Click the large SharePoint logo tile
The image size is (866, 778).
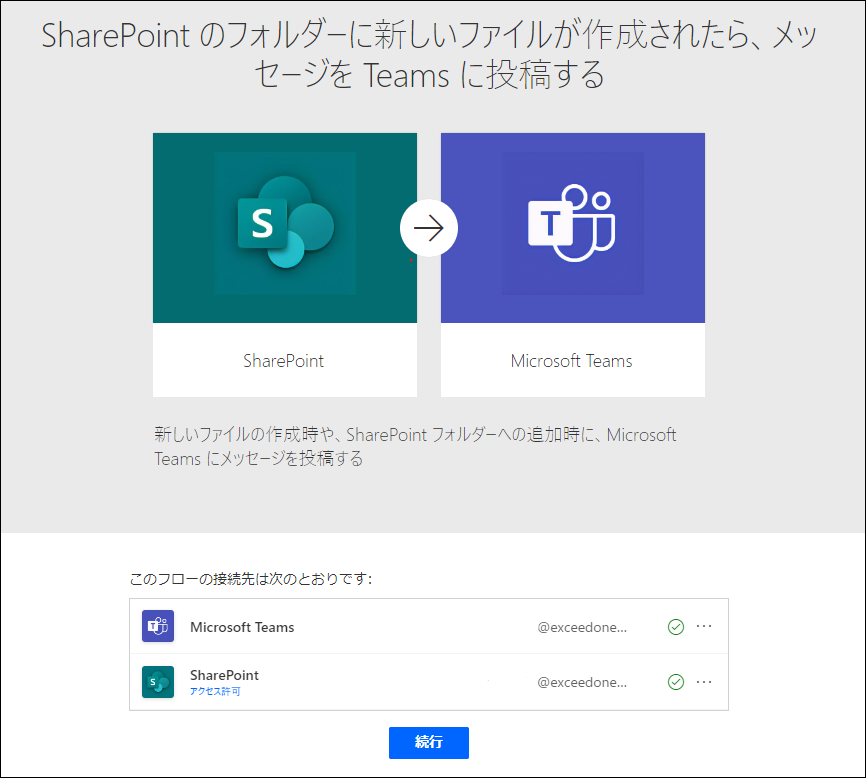pos(285,227)
